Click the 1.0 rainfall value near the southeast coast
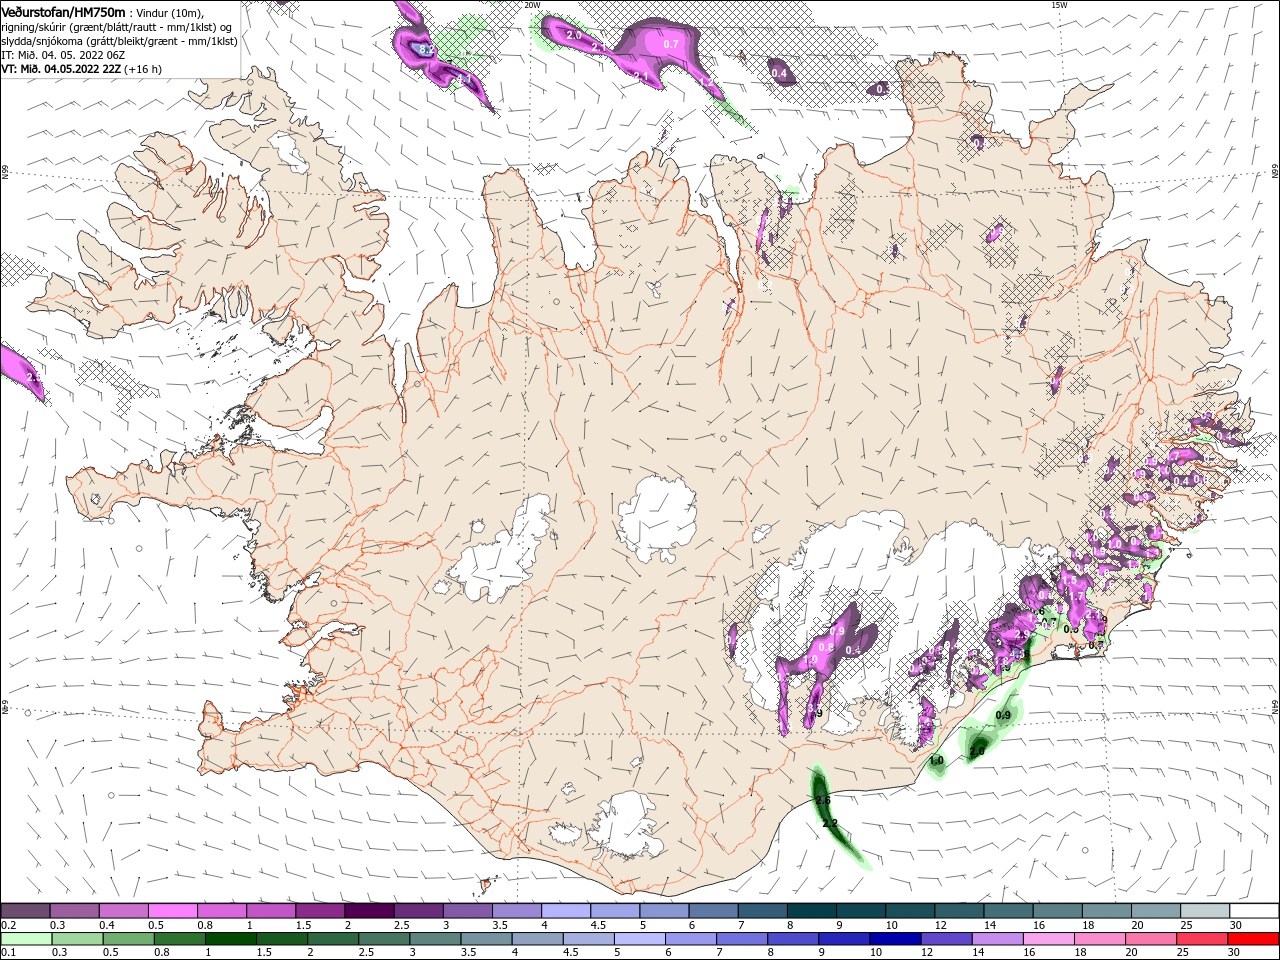Viewport: 1280px width, 960px height. point(937,761)
